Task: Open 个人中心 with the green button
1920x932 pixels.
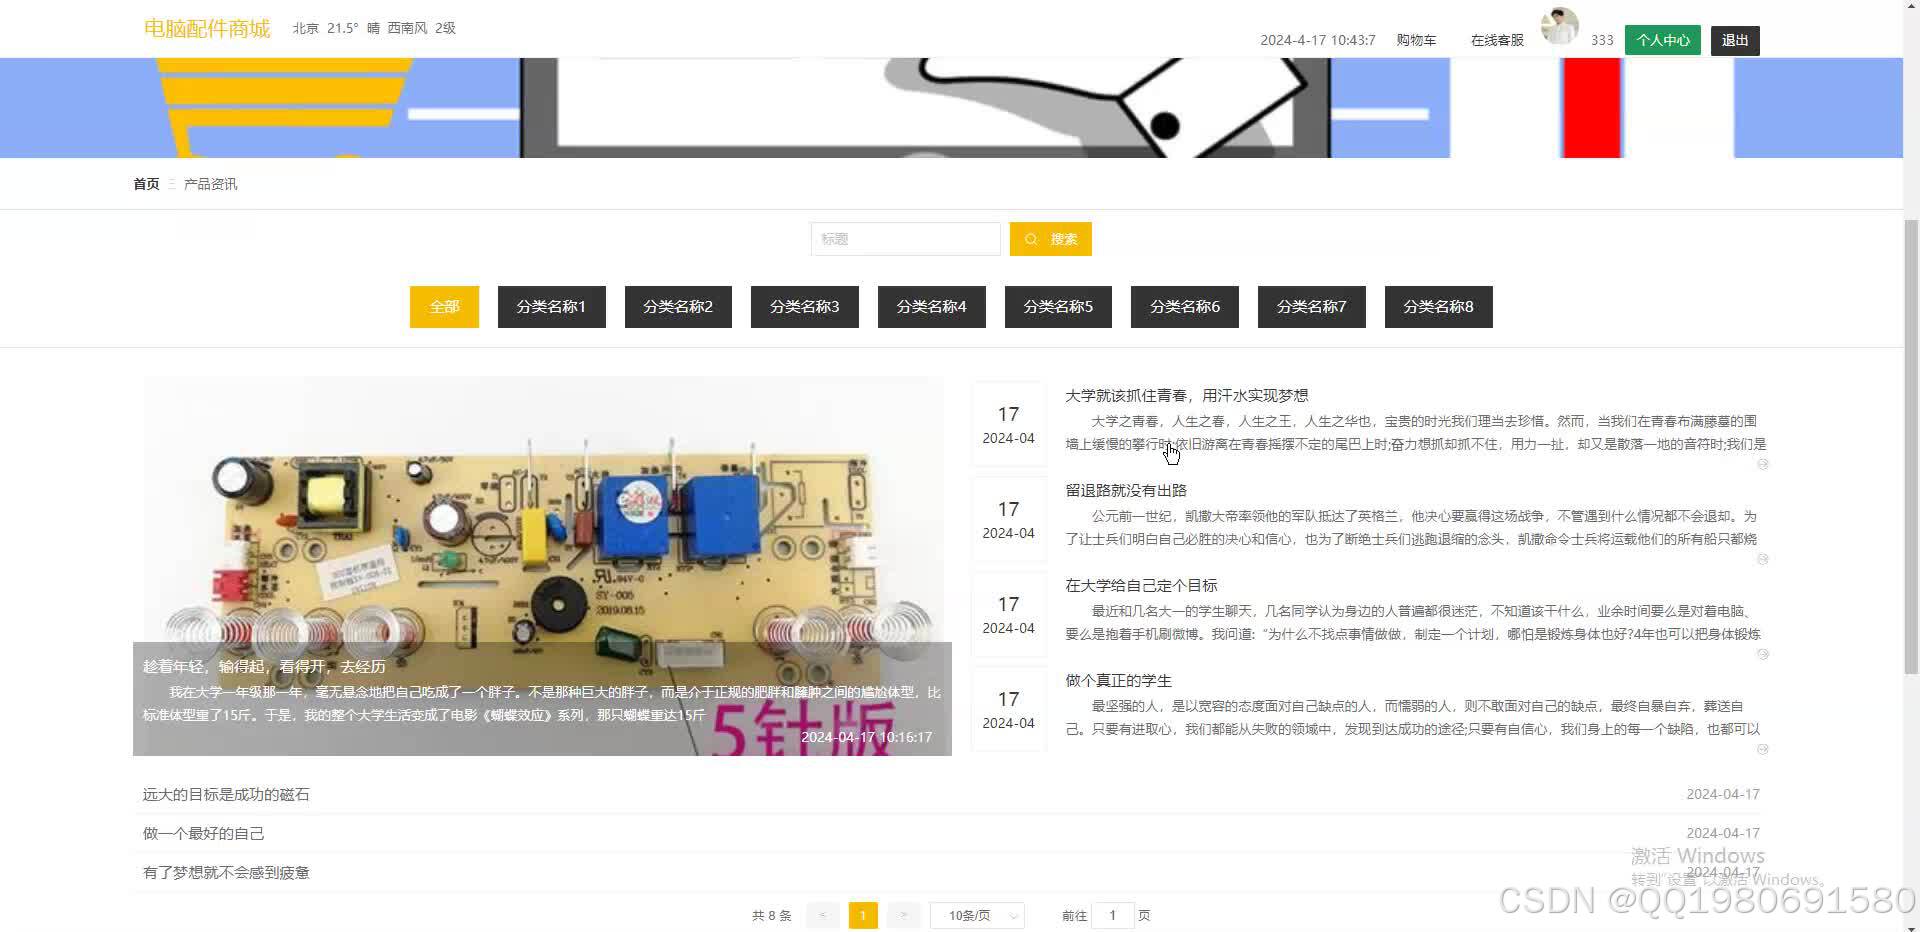Action: (1662, 40)
